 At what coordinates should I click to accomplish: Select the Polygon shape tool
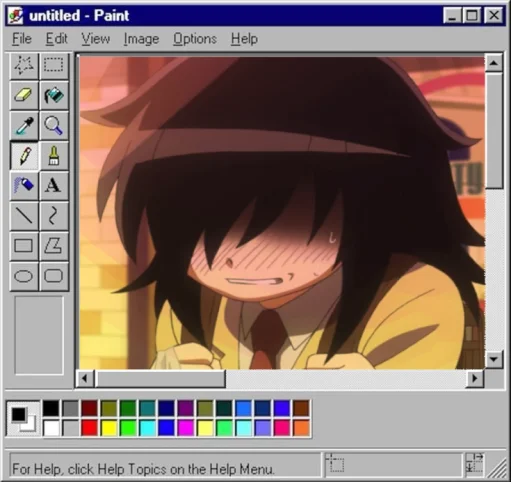click(54, 246)
